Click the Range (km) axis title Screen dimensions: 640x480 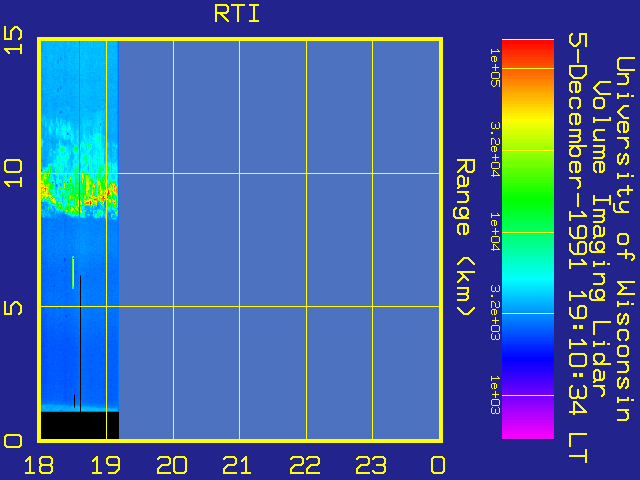coord(465,238)
